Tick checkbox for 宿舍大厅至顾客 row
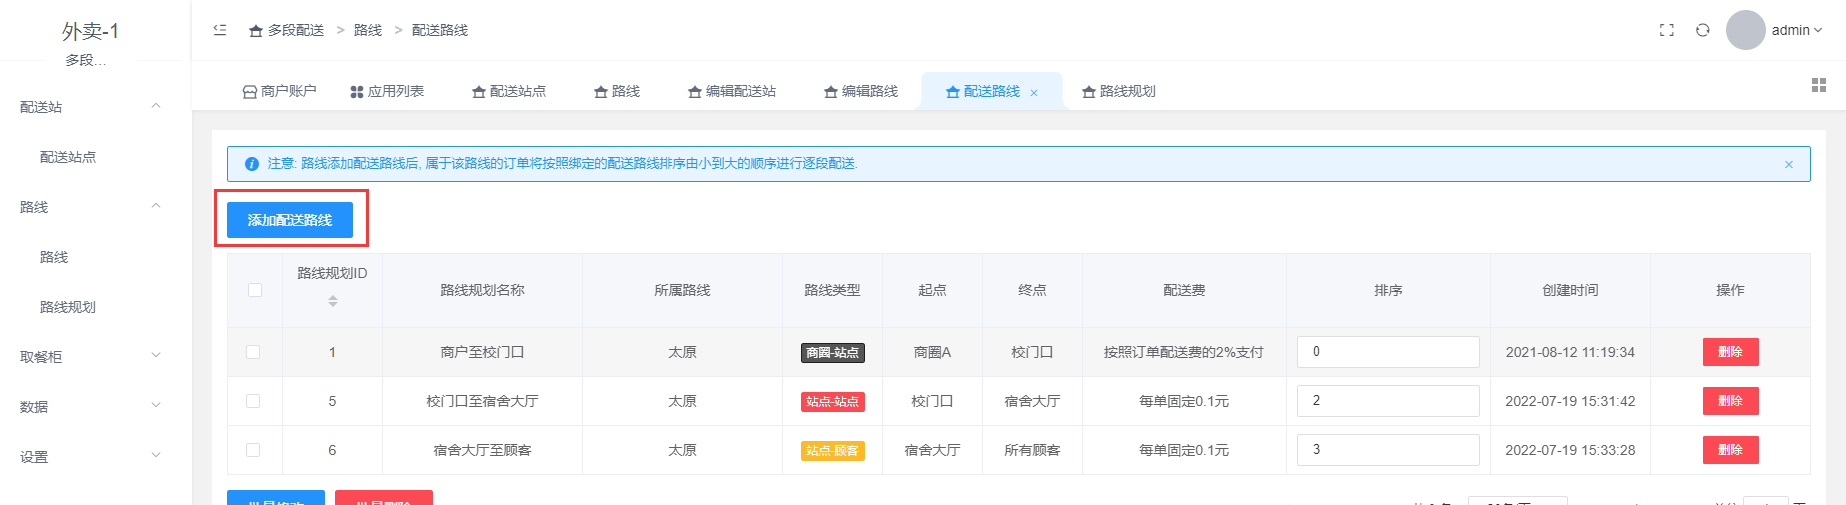This screenshot has height=505, width=1846. (x=253, y=450)
